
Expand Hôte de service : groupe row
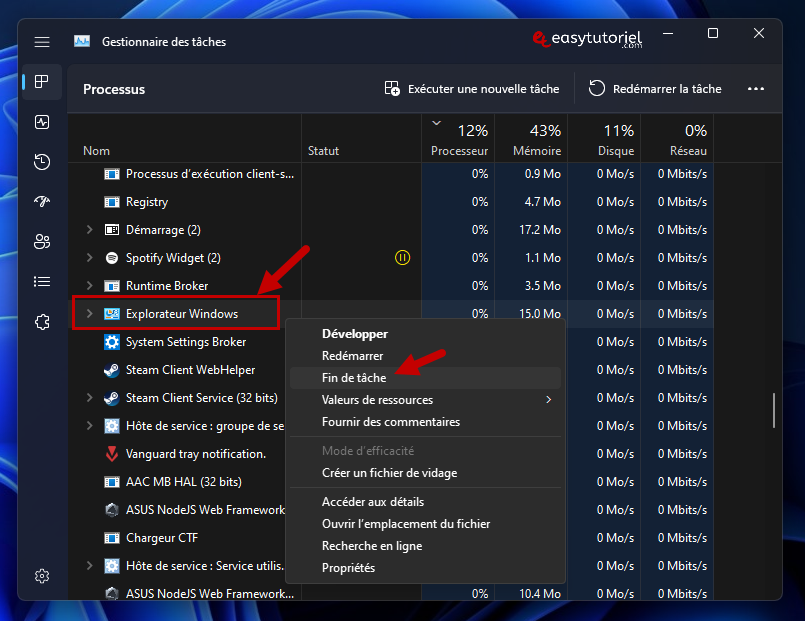pos(89,425)
